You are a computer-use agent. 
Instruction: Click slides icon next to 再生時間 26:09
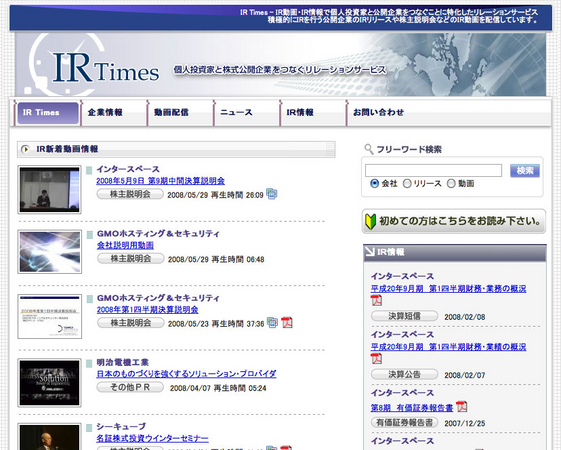(272, 194)
